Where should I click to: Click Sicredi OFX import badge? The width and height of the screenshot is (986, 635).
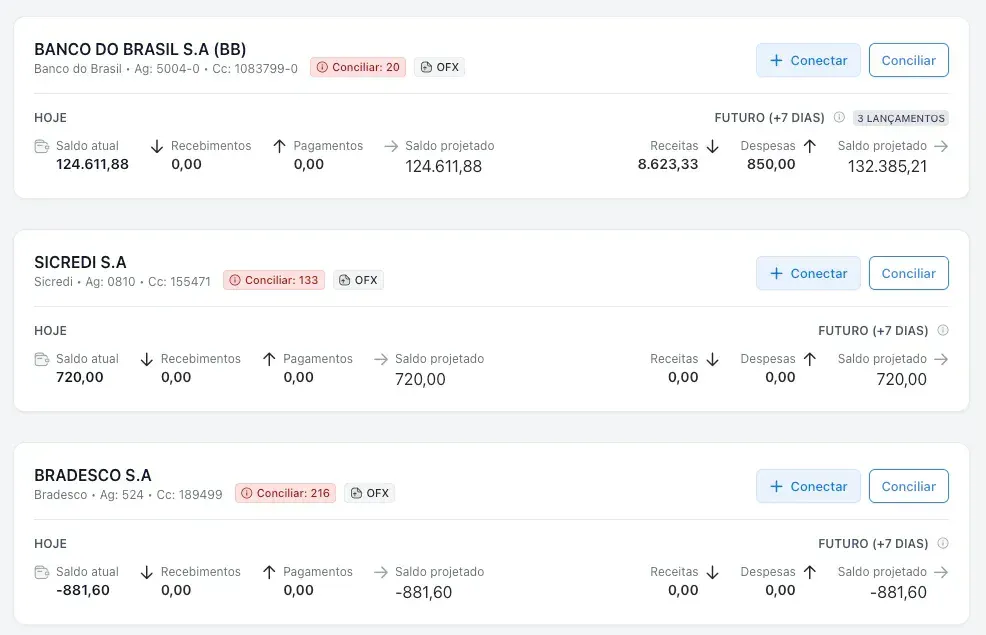pos(358,280)
